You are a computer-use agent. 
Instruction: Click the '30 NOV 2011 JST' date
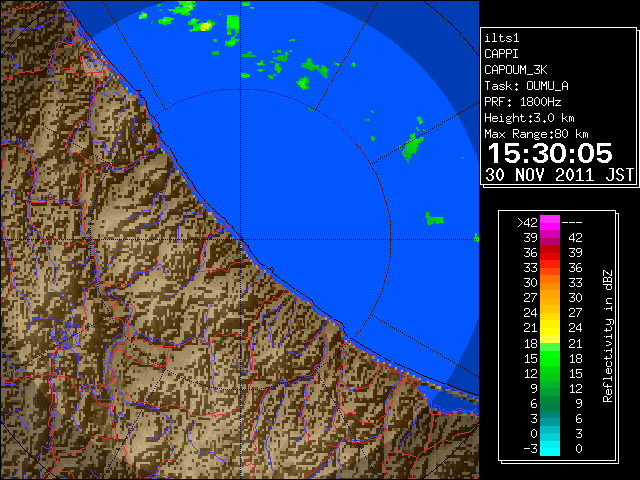point(559,175)
